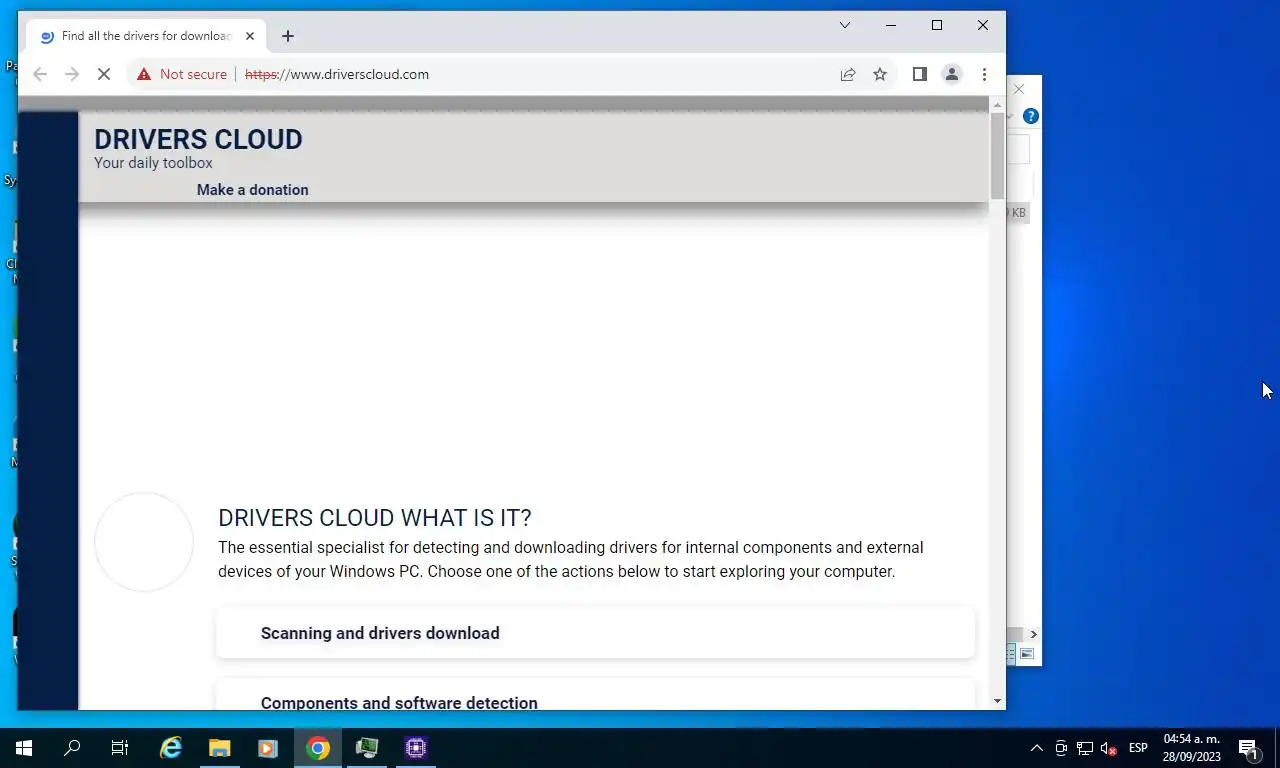Open the media player taskbar icon
This screenshot has width=1280, height=768.
(267, 748)
